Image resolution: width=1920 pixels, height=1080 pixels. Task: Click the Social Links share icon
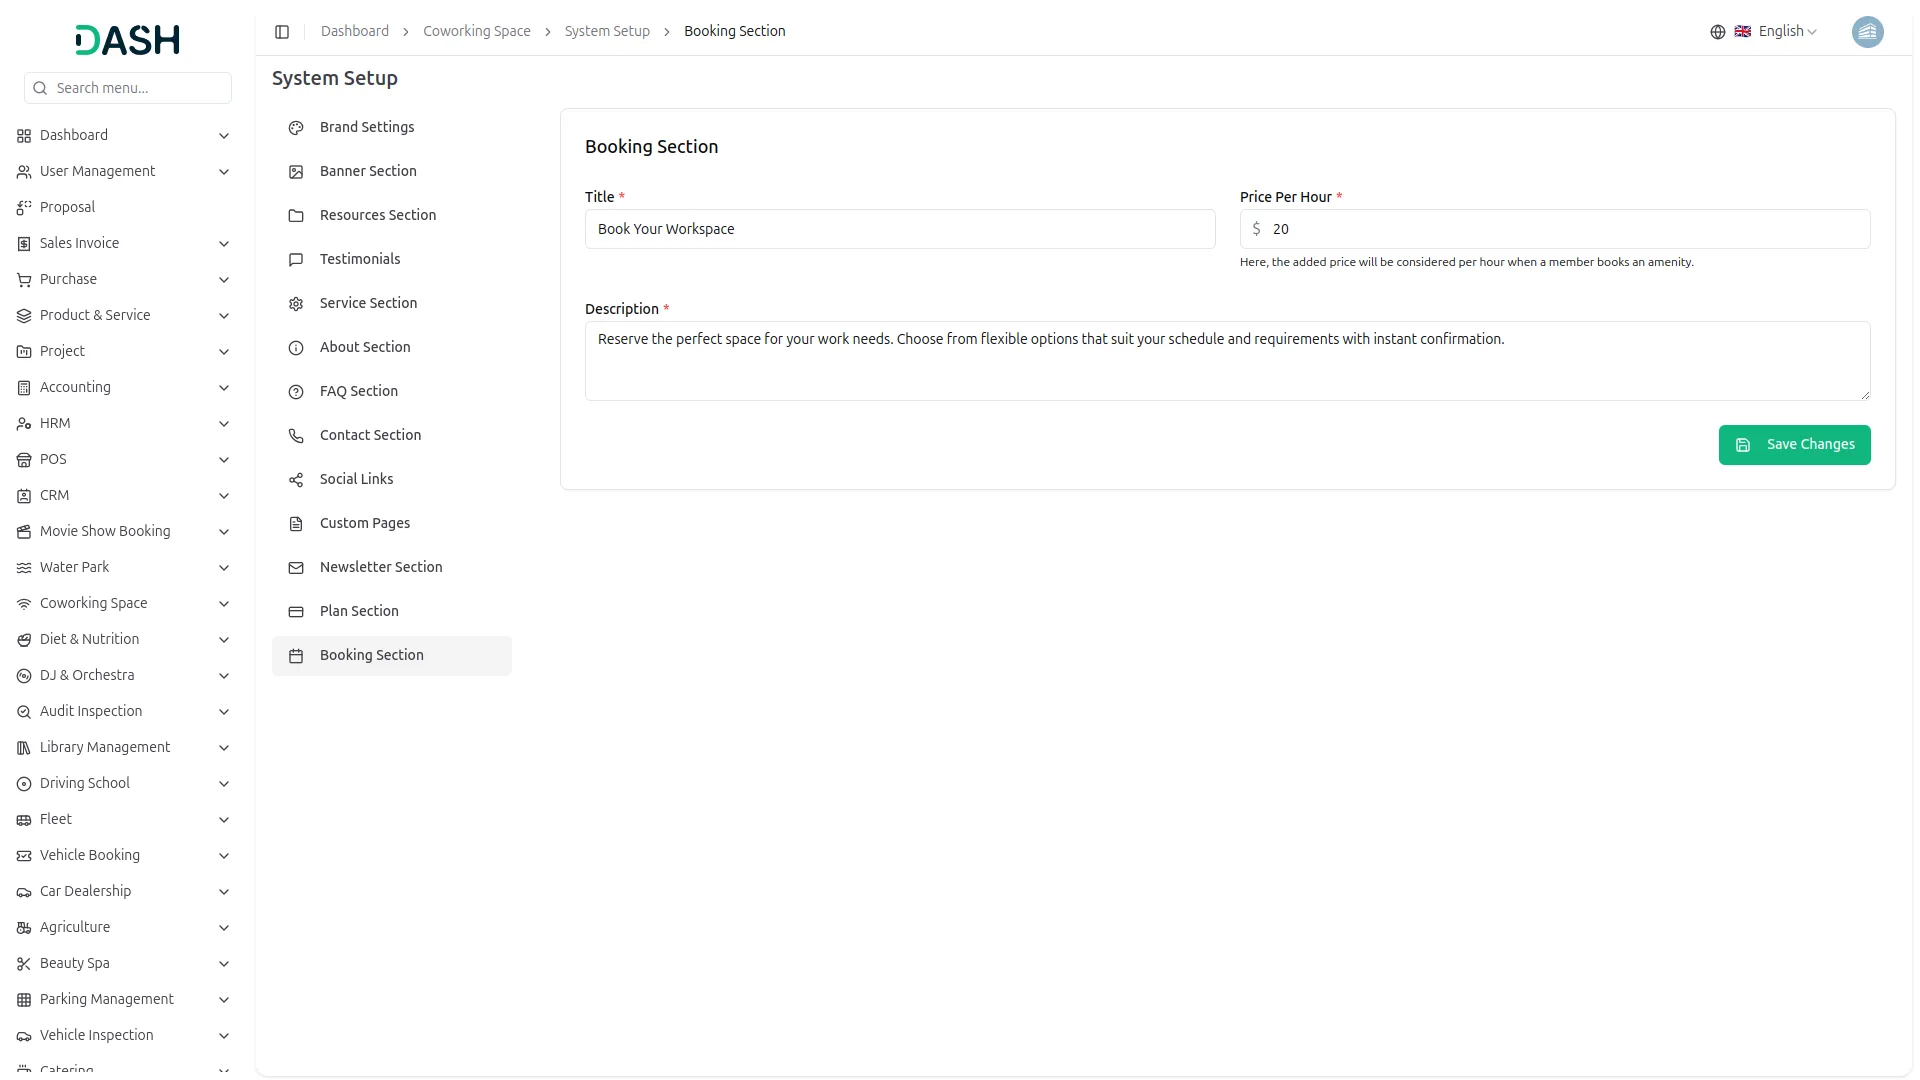point(296,480)
